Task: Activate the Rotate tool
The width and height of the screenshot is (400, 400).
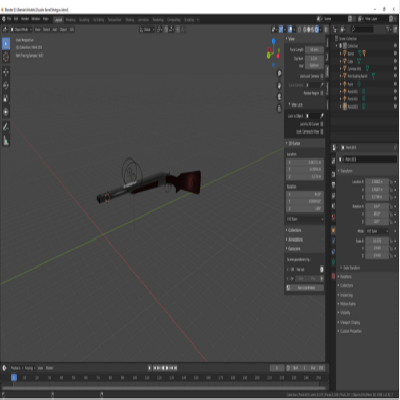Action: (x=6, y=85)
